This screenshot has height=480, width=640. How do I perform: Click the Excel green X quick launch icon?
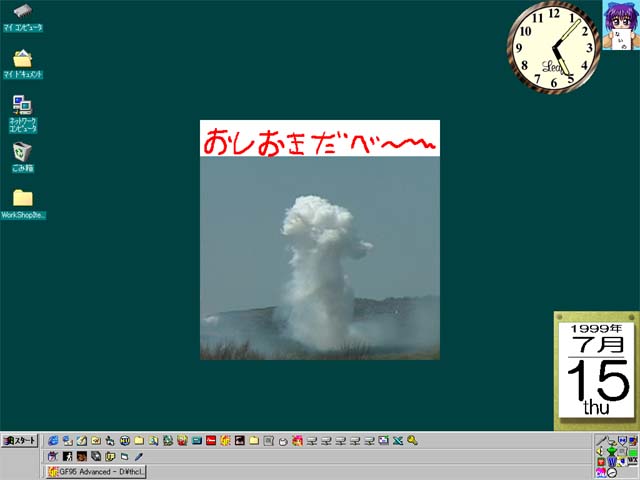[398, 440]
